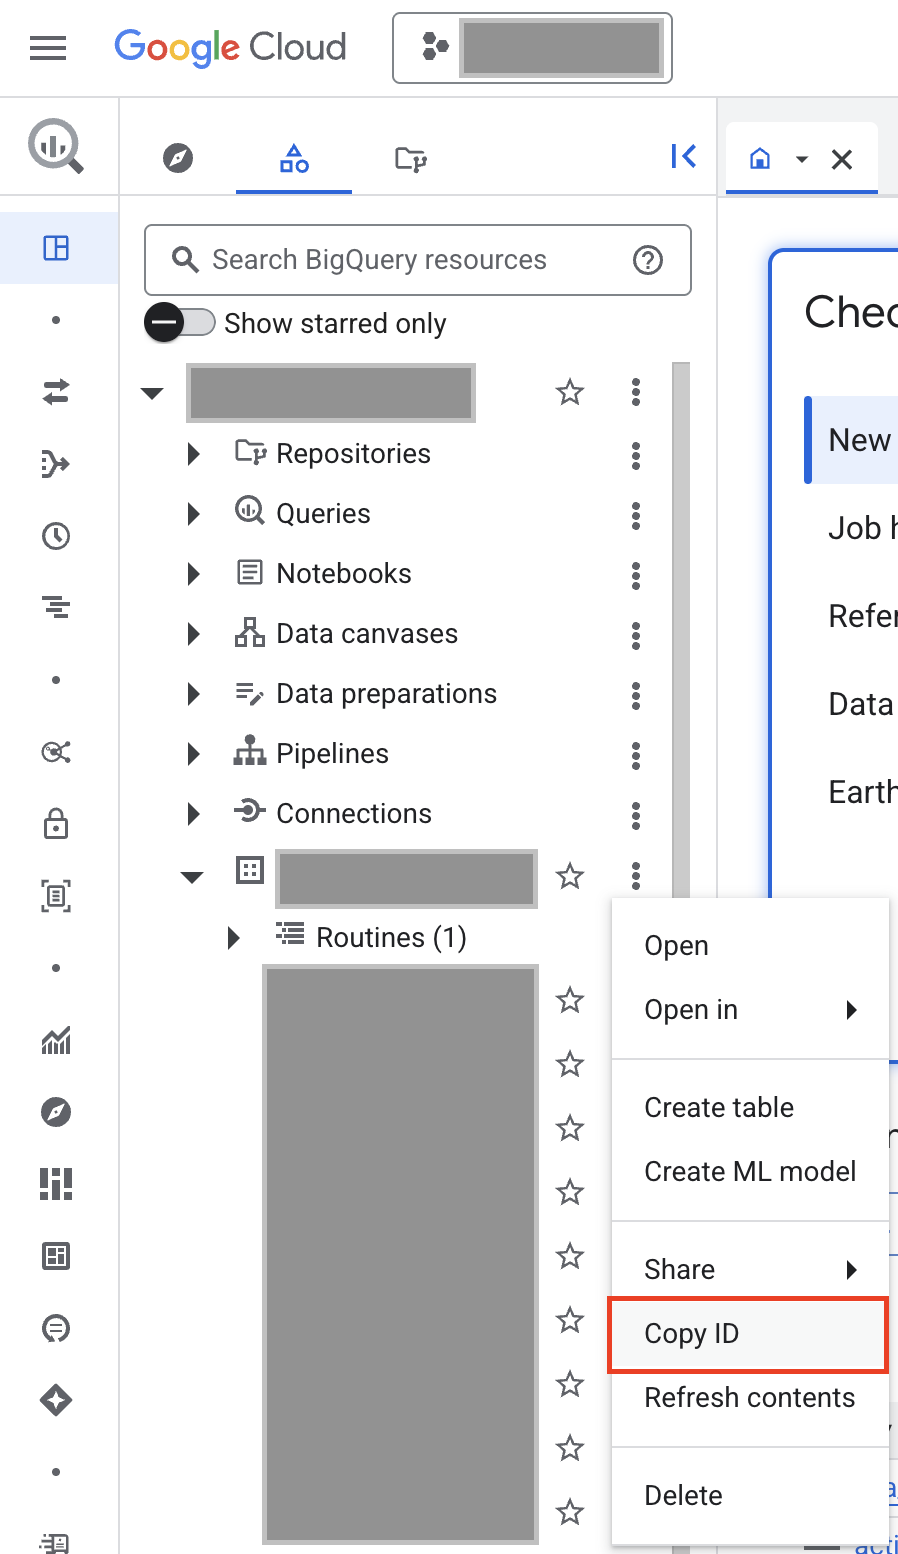Viewport: 898px width, 1554px height.
Task: Open the project picker in header
Action: [x=532, y=47]
